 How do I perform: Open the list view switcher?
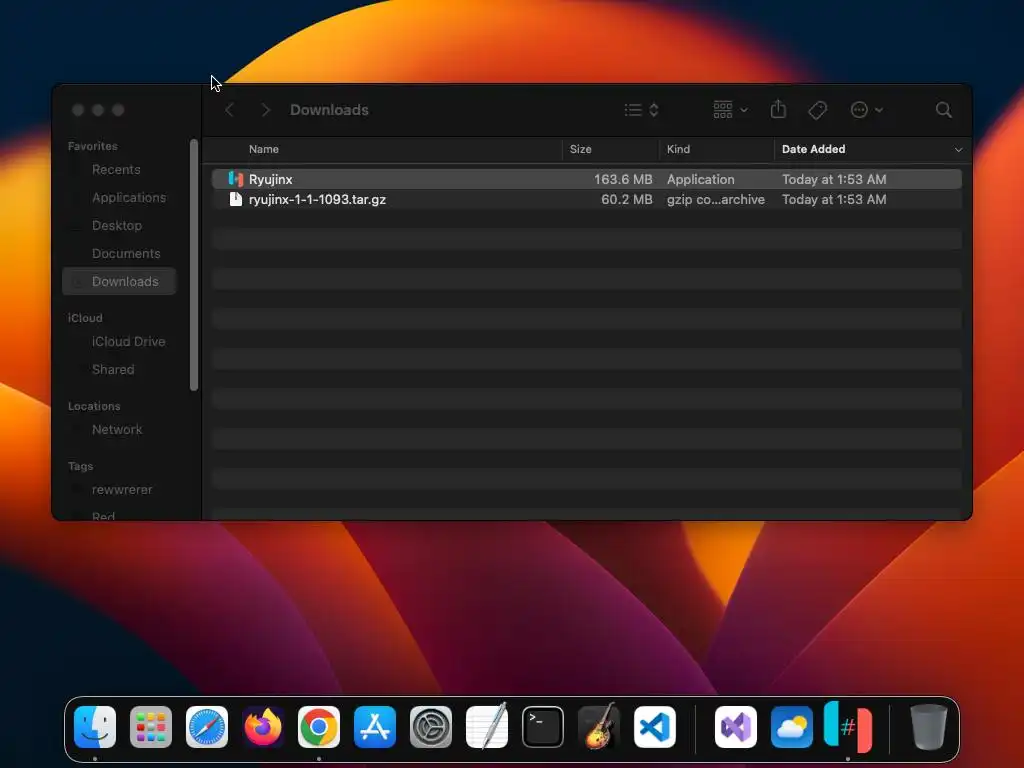tap(641, 110)
